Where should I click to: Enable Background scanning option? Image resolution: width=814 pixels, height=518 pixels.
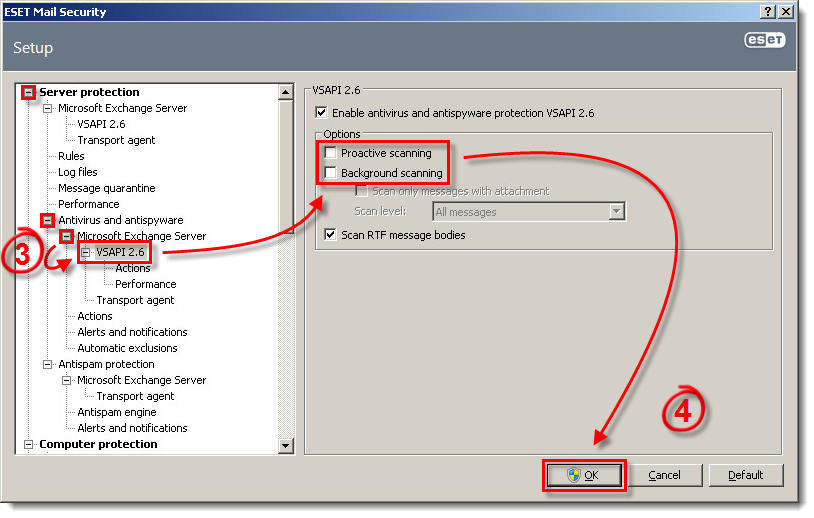tap(330, 172)
